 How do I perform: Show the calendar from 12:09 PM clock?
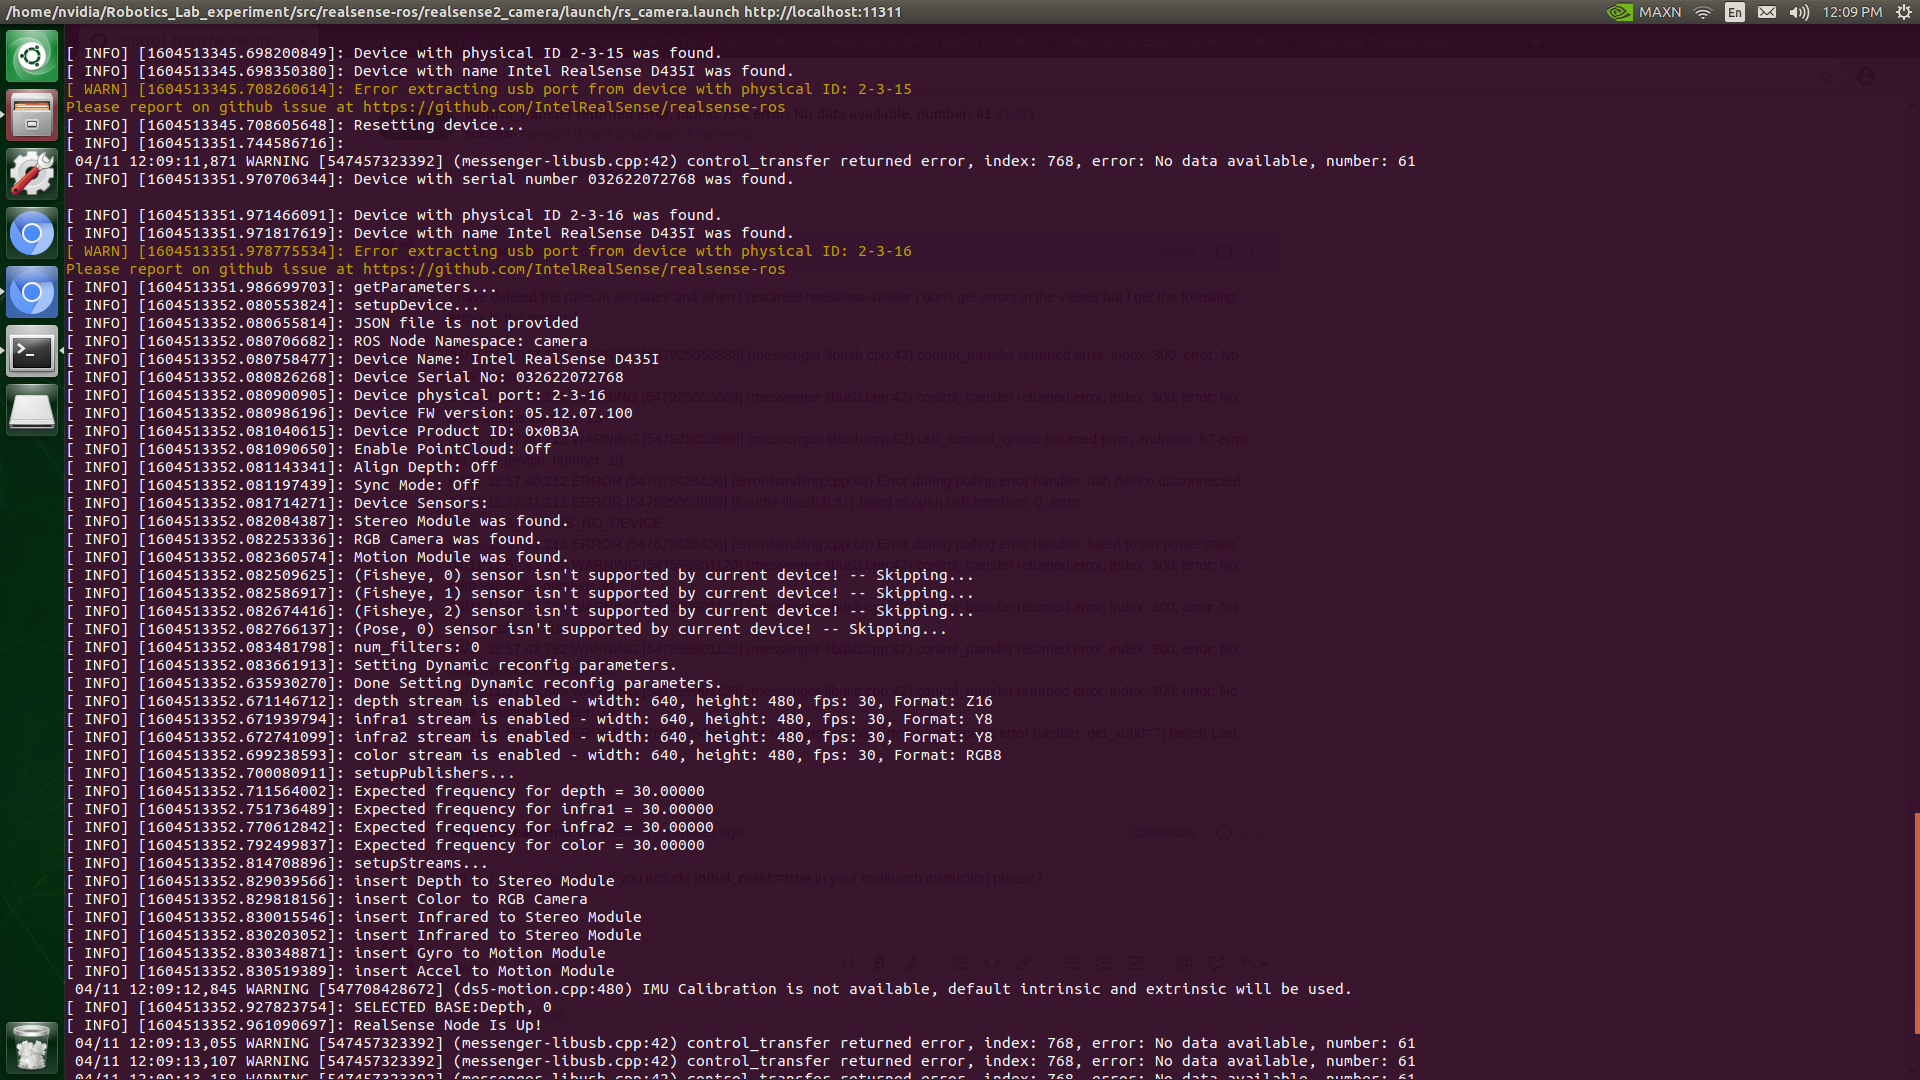pyautogui.click(x=1852, y=12)
